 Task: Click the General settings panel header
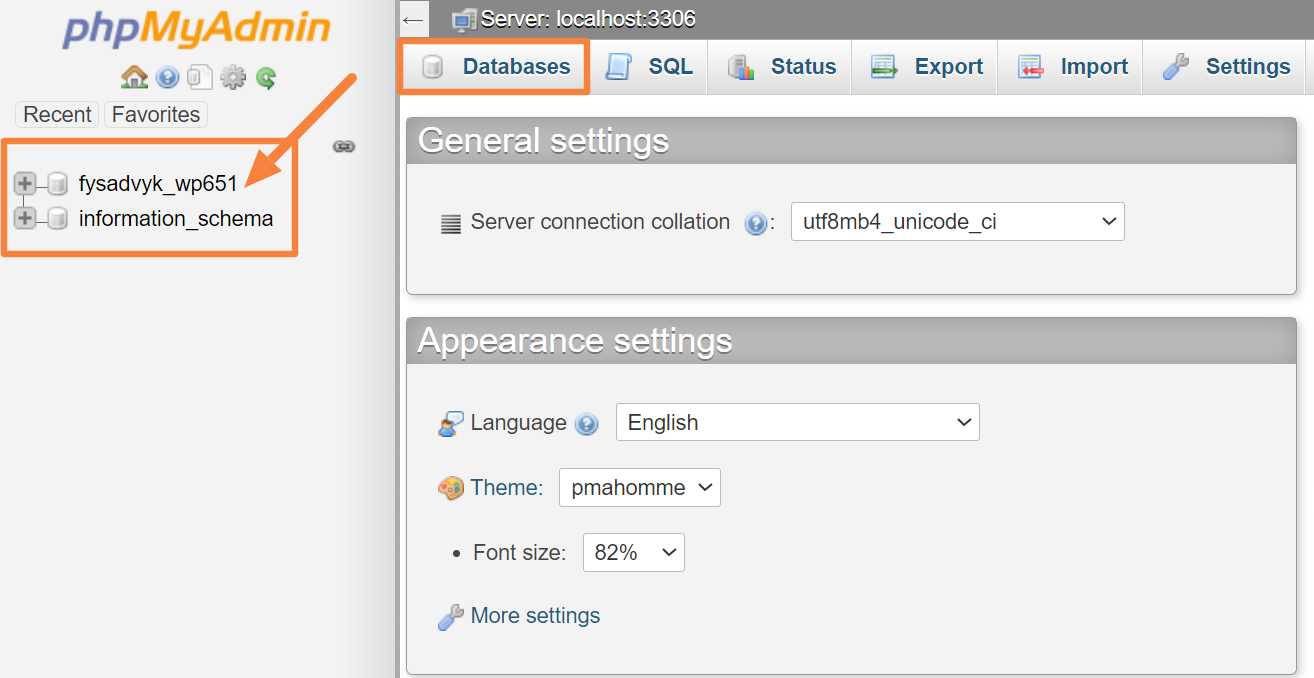click(x=851, y=141)
